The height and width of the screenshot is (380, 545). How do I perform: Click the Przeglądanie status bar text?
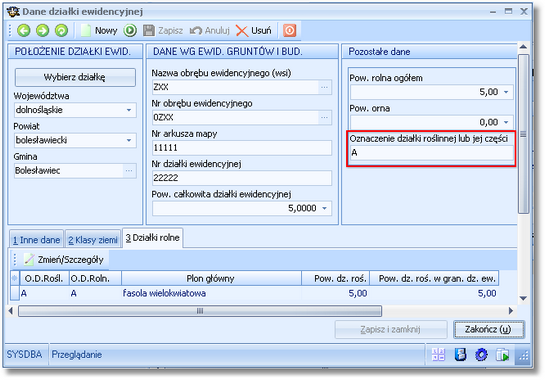coord(77,355)
